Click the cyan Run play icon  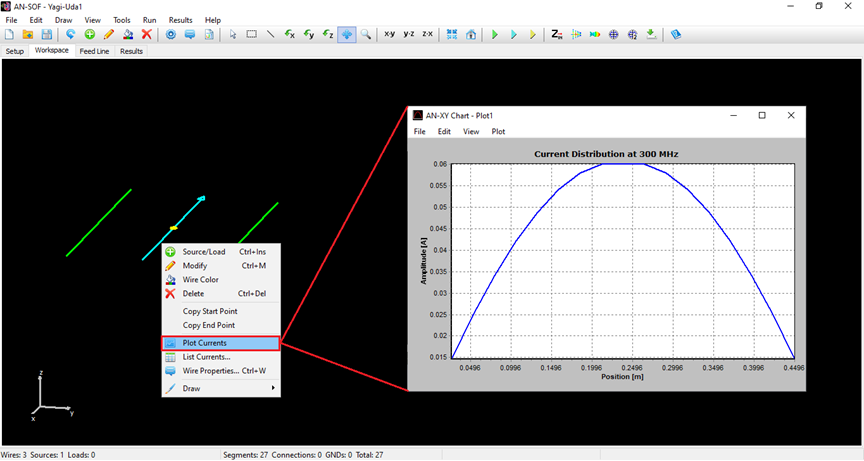point(514,34)
